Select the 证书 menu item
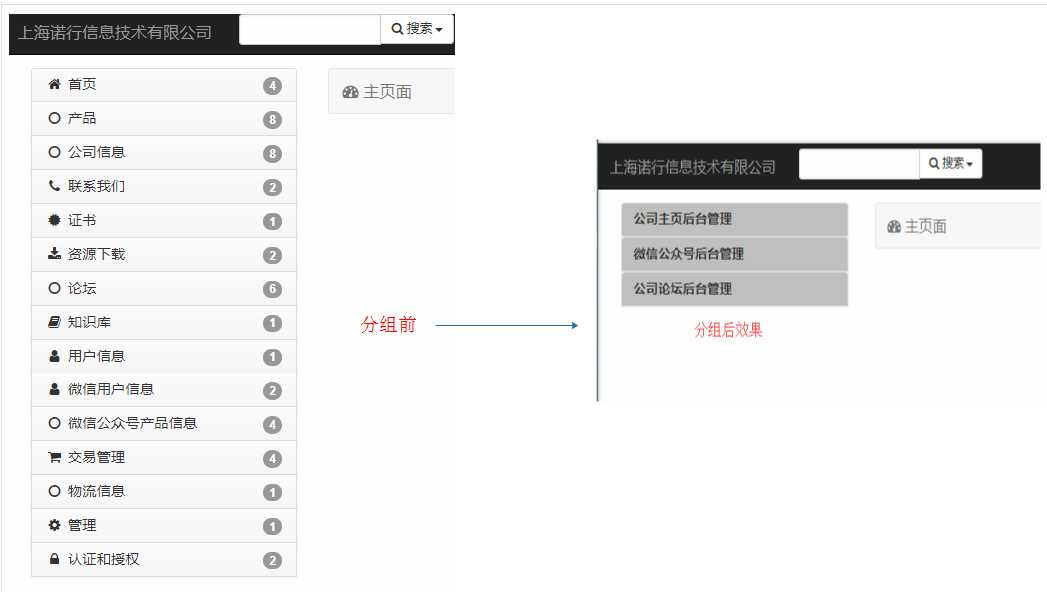This screenshot has width=1047, height=592. [x=164, y=220]
